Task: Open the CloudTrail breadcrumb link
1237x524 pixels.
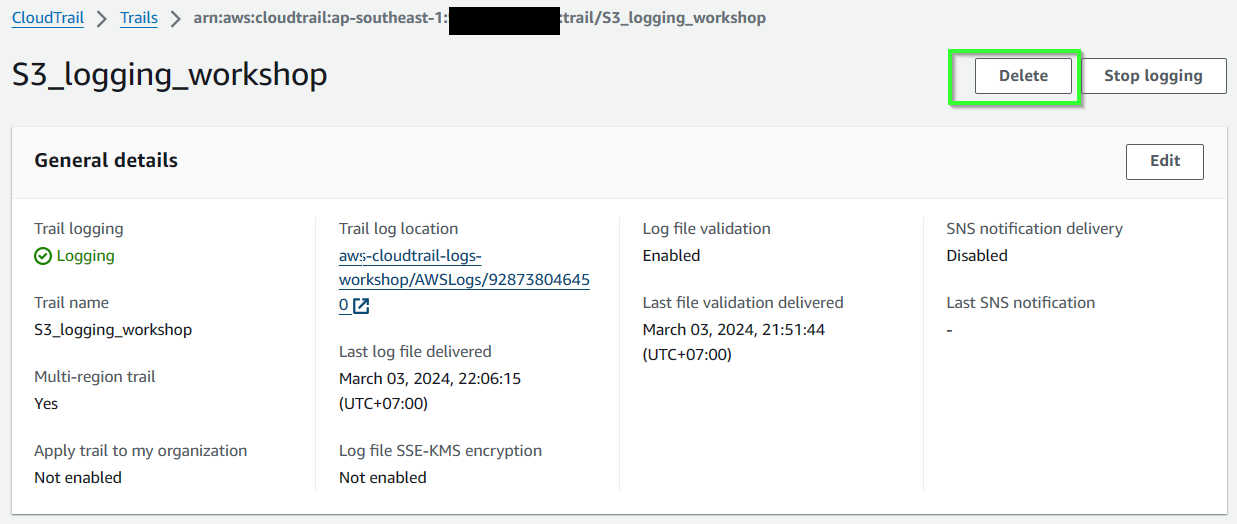Action: pyautogui.click(x=48, y=18)
